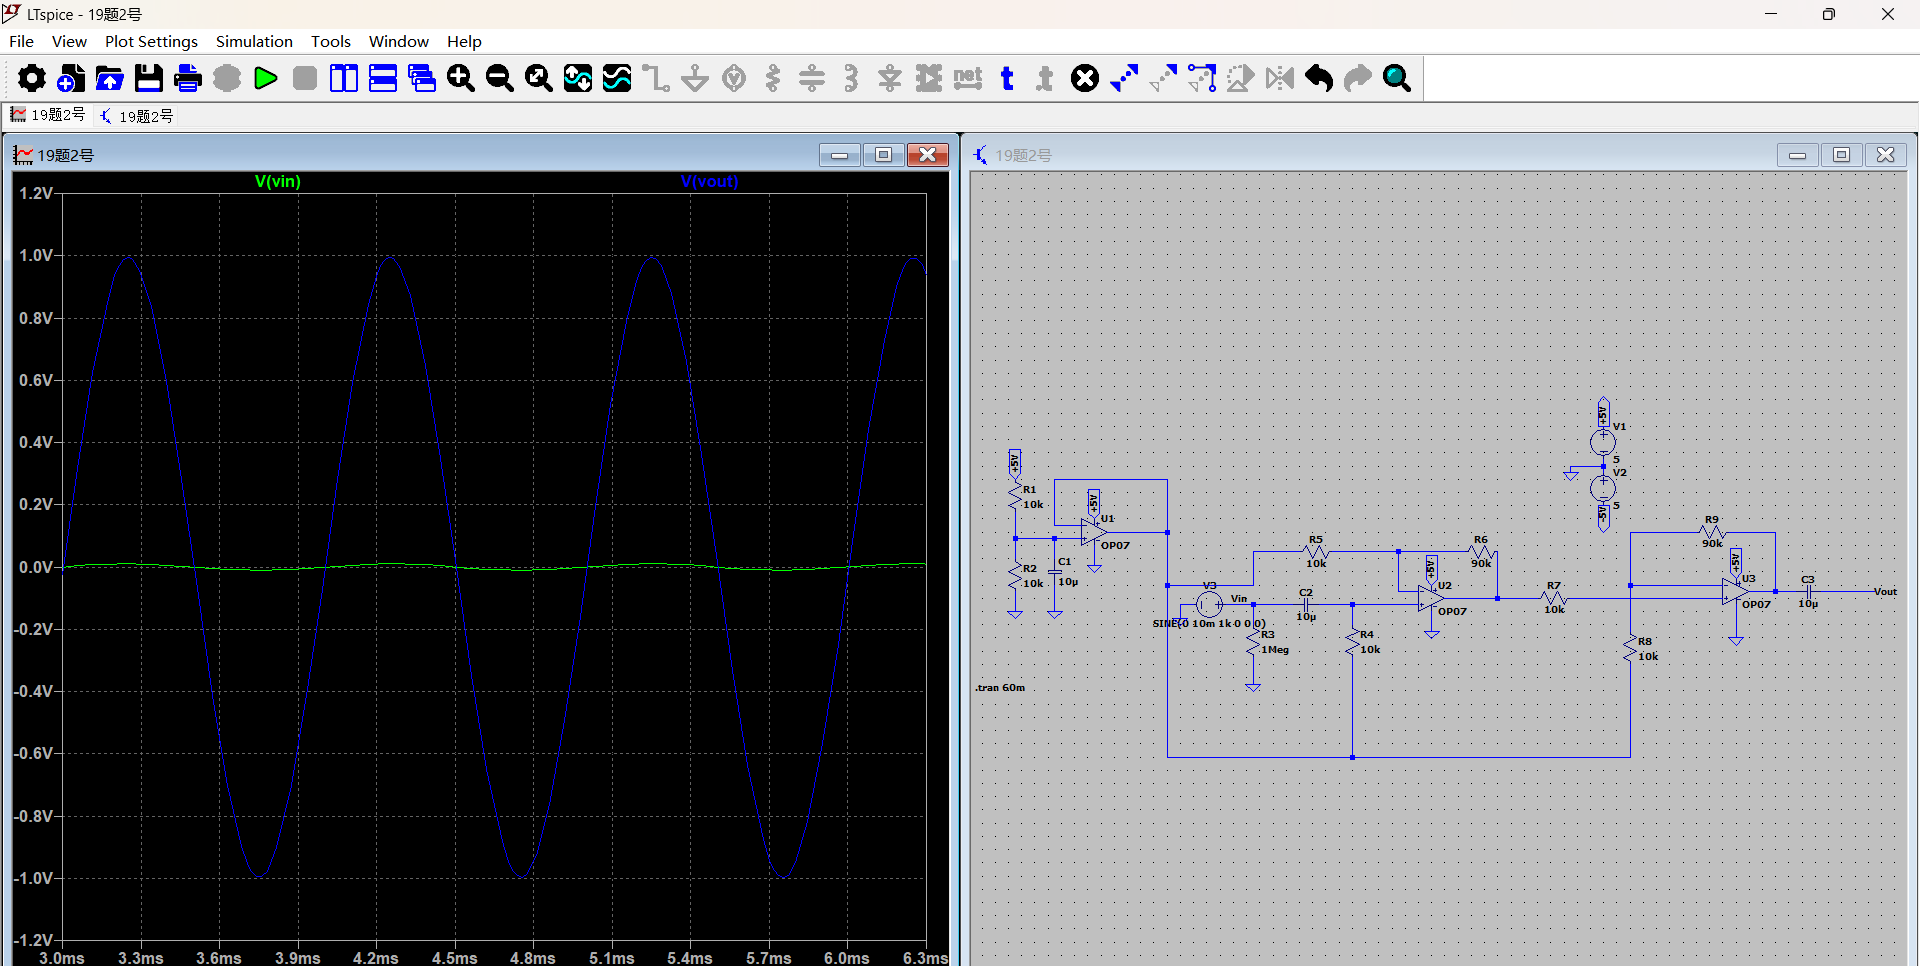This screenshot has height=966, width=1920.
Task: Tile windows horizontally
Action: click(x=383, y=78)
